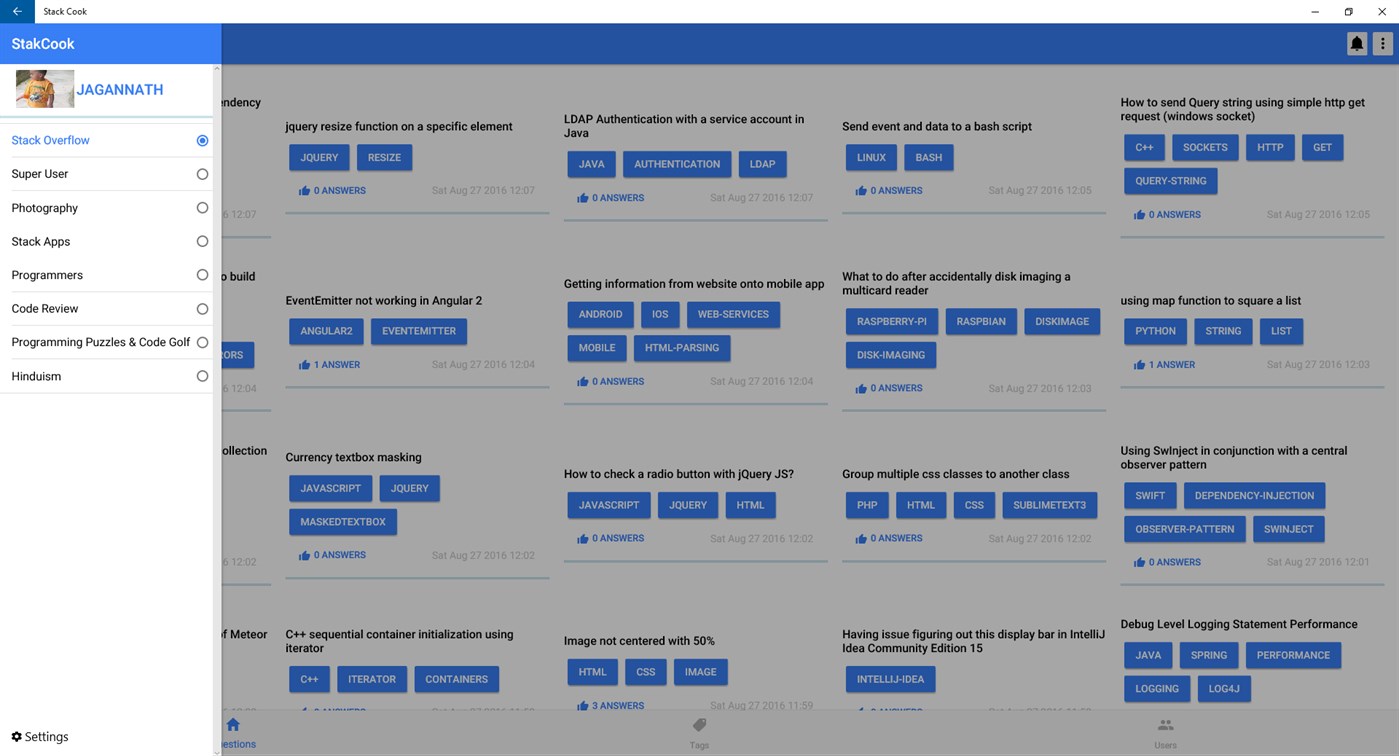Open question 'Send event and data to a bash script'
The width and height of the screenshot is (1399, 756).
pyautogui.click(x=937, y=127)
